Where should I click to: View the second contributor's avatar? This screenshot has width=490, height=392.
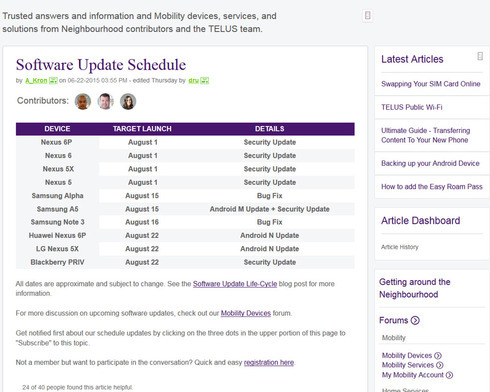pos(105,101)
